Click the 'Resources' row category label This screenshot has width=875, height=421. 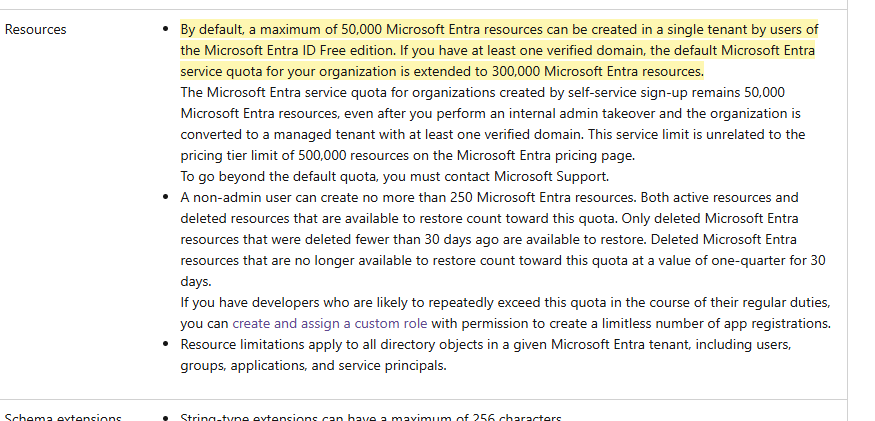[x=36, y=29]
